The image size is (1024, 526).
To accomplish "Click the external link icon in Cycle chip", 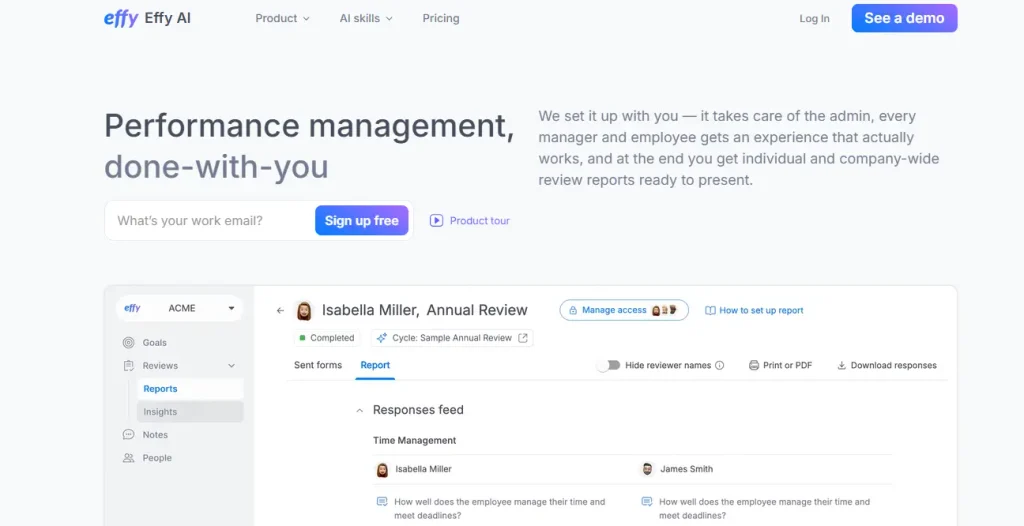I will coord(522,338).
